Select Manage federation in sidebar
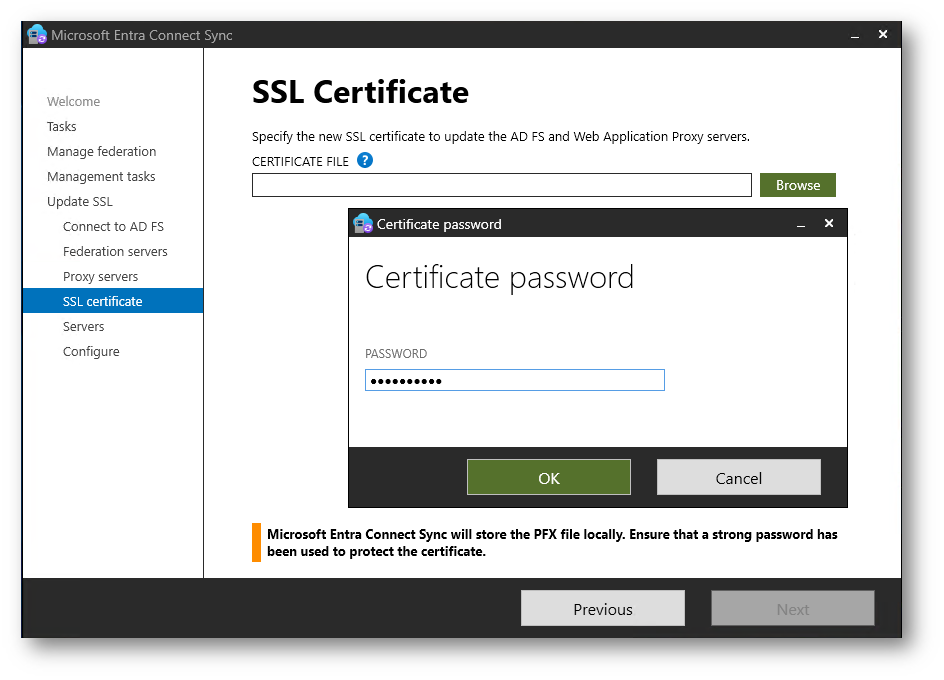The image size is (944, 680). (x=102, y=151)
